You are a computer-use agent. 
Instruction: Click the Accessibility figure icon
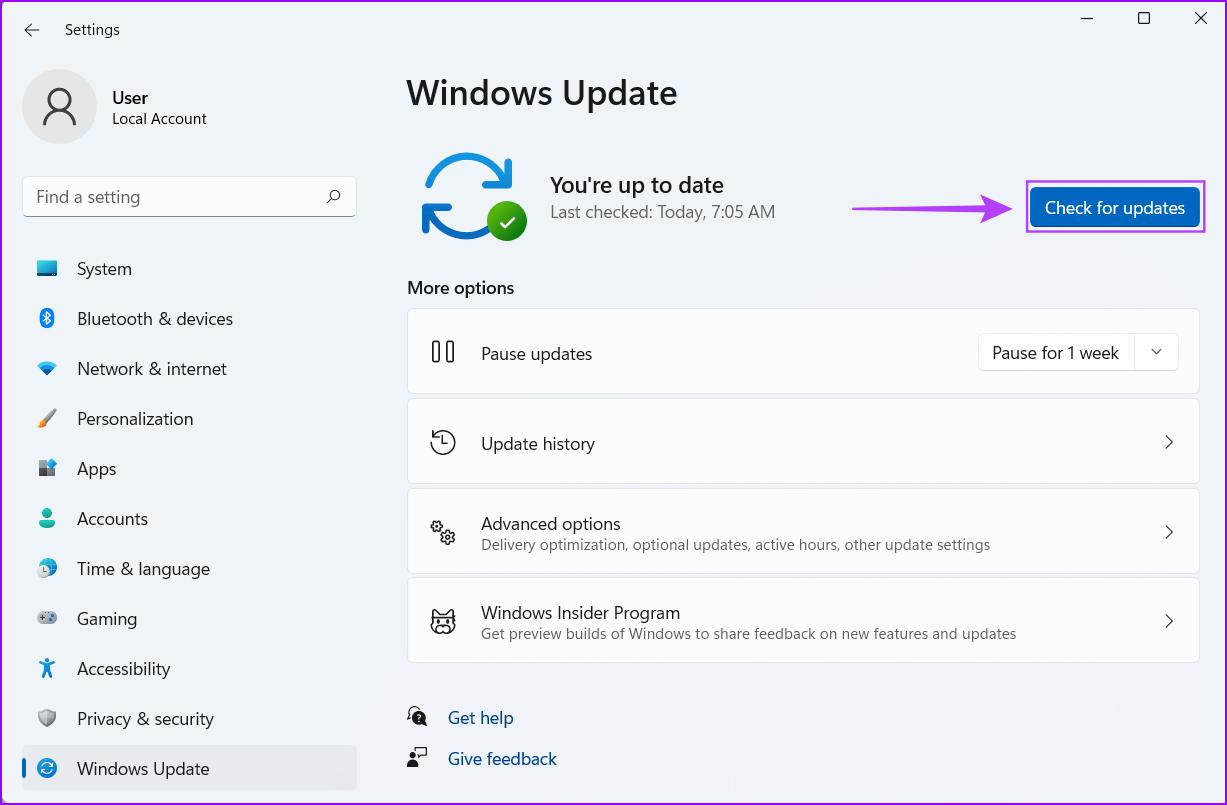47,668
